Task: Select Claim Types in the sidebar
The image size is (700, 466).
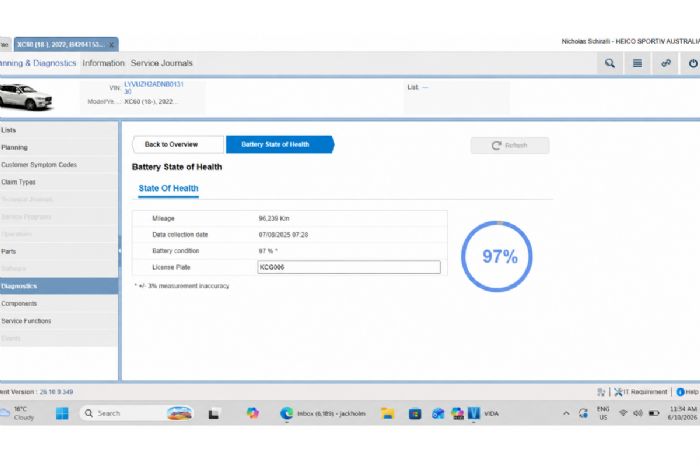Action: [x=59, y=182]
